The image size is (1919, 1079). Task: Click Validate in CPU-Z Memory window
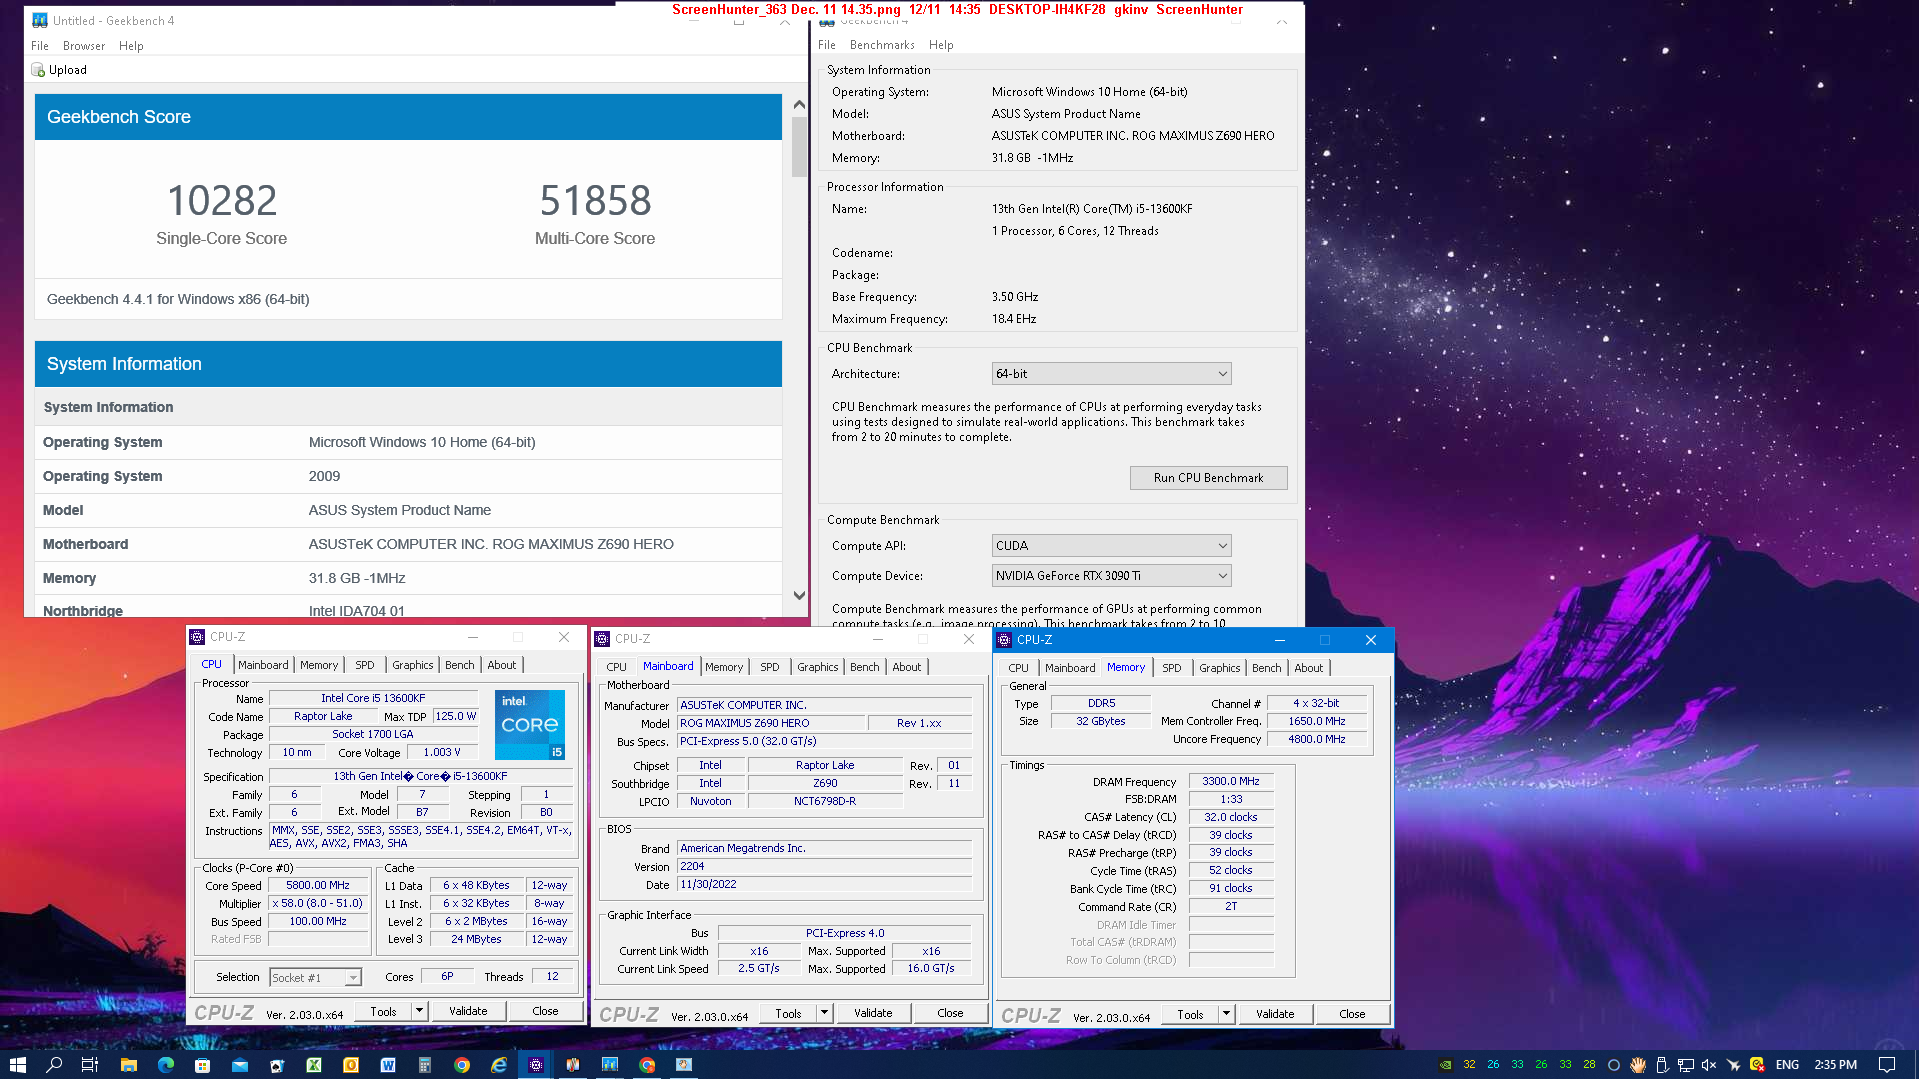coord(1275,1014)
